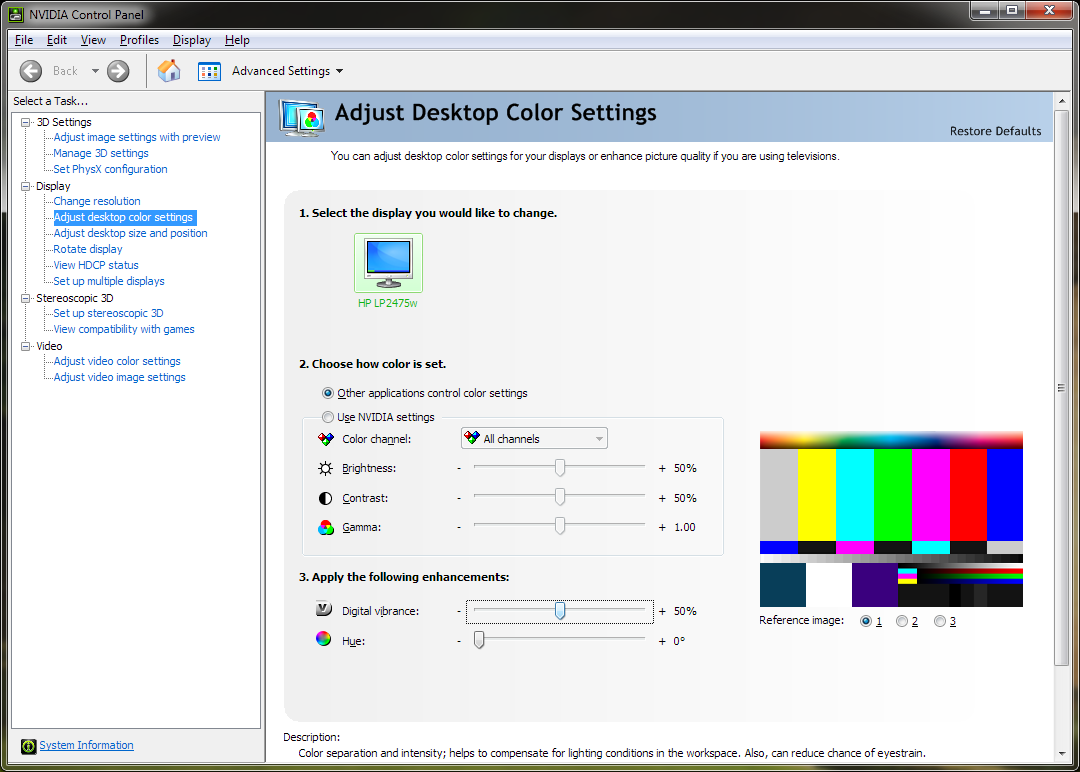Collapse the Video tree node
This screenshot has height=772, width=1080.
(25, 346)
